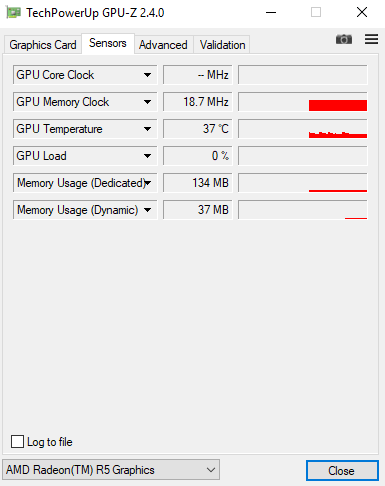Enable the Log to file checkbox
Screen dimensions: 385x486
pyautogui.click(x=17, y=441)
